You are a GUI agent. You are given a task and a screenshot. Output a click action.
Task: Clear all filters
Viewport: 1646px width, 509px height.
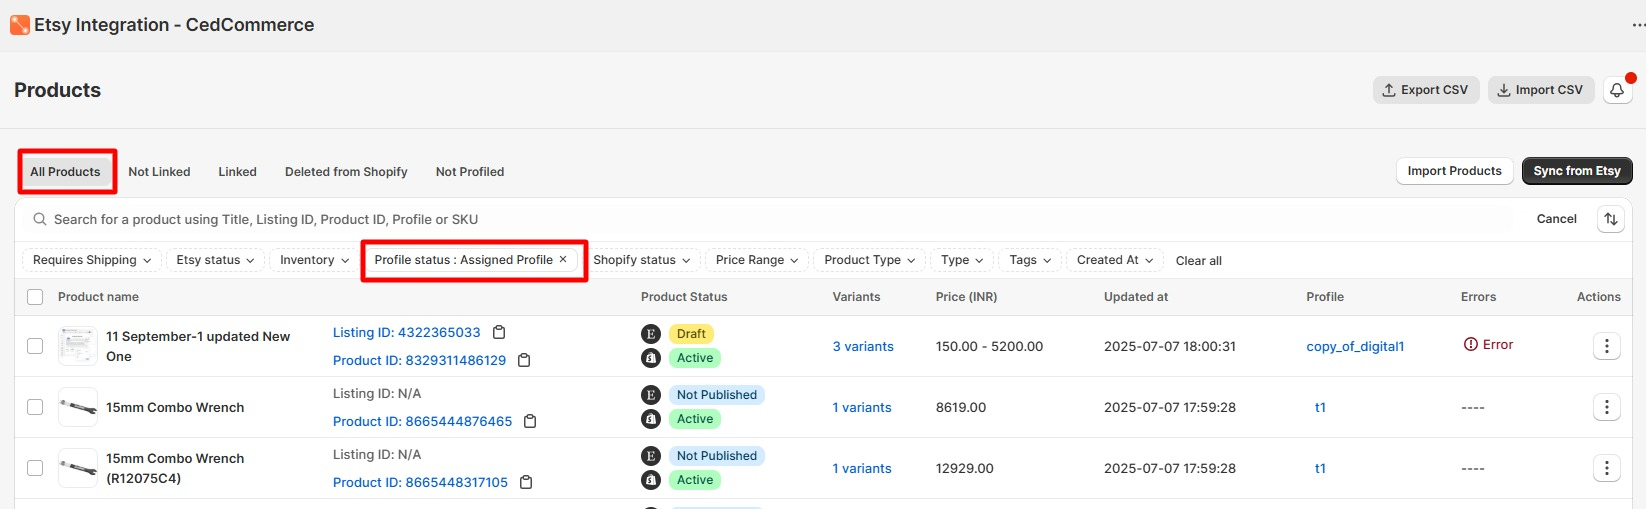1198,261
